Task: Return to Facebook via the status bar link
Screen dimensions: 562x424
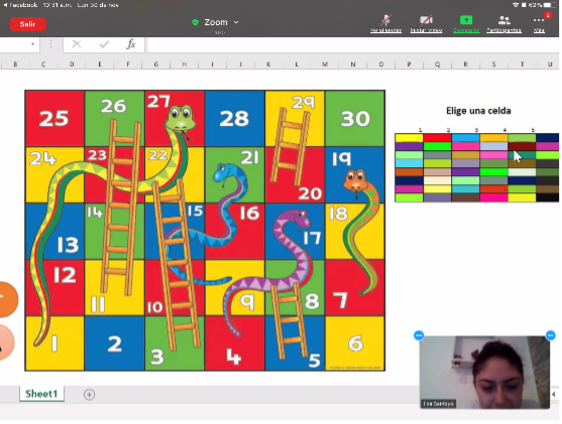Action: pos(20,5)
